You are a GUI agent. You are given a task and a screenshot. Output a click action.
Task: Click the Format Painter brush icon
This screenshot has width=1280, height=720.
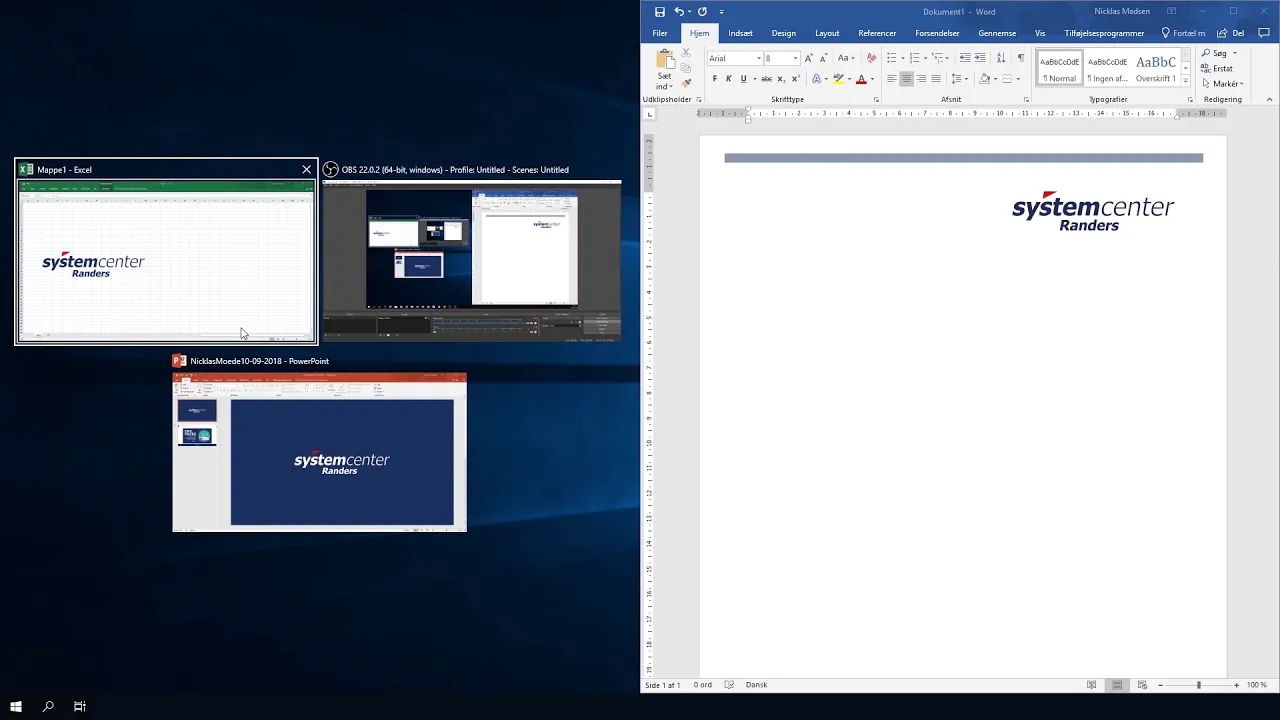[686, 83]
